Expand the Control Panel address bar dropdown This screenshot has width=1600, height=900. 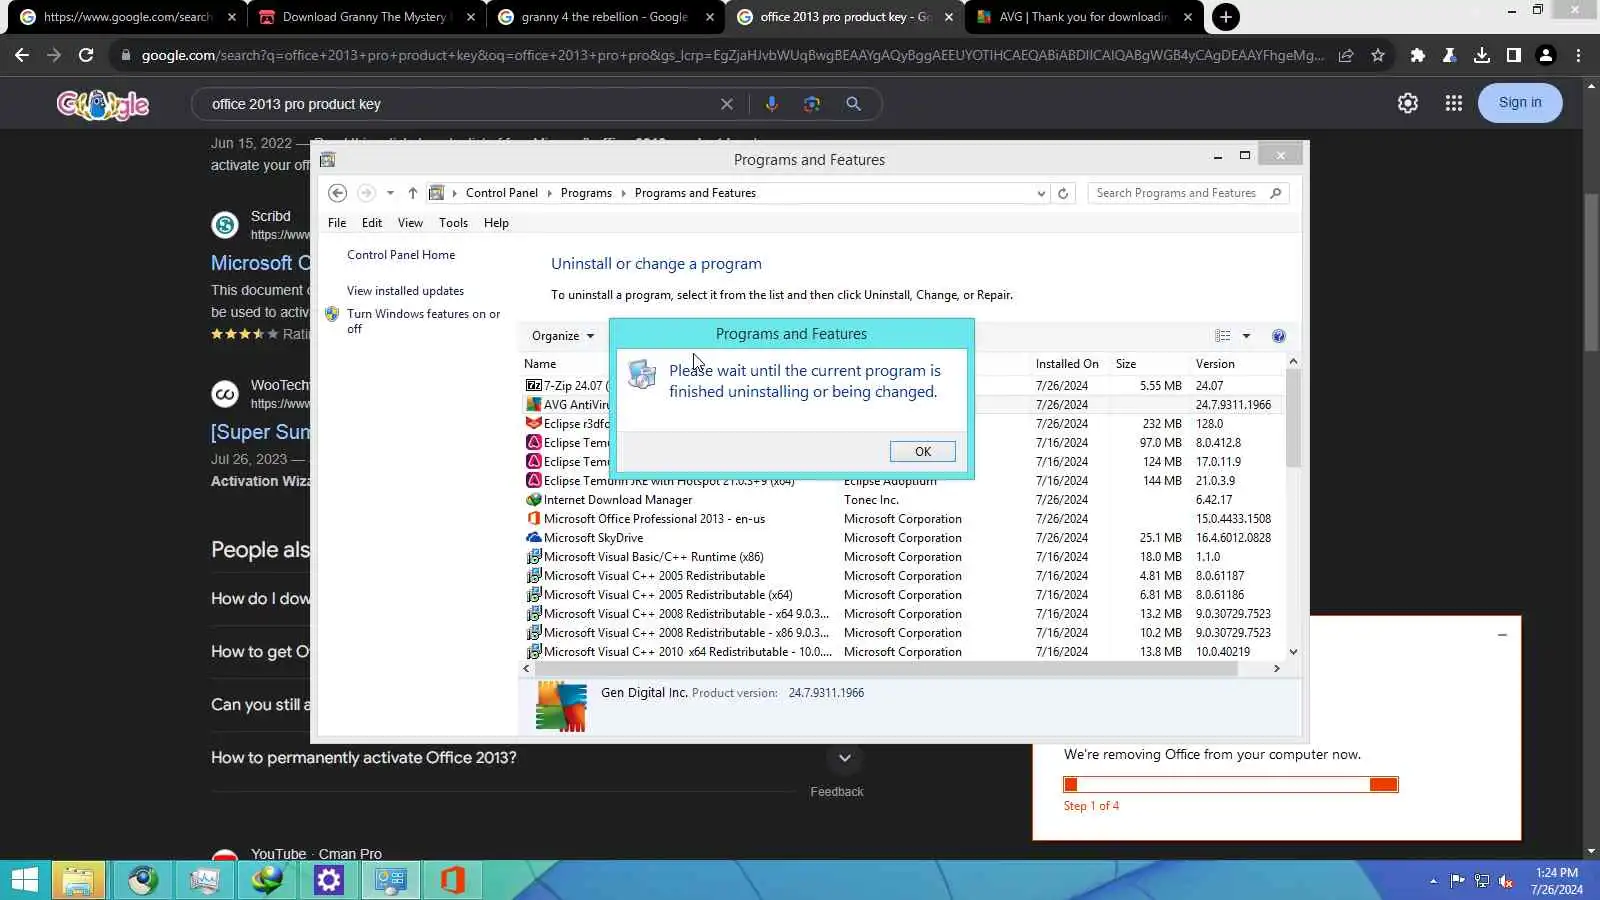[x=1041, y=193]
